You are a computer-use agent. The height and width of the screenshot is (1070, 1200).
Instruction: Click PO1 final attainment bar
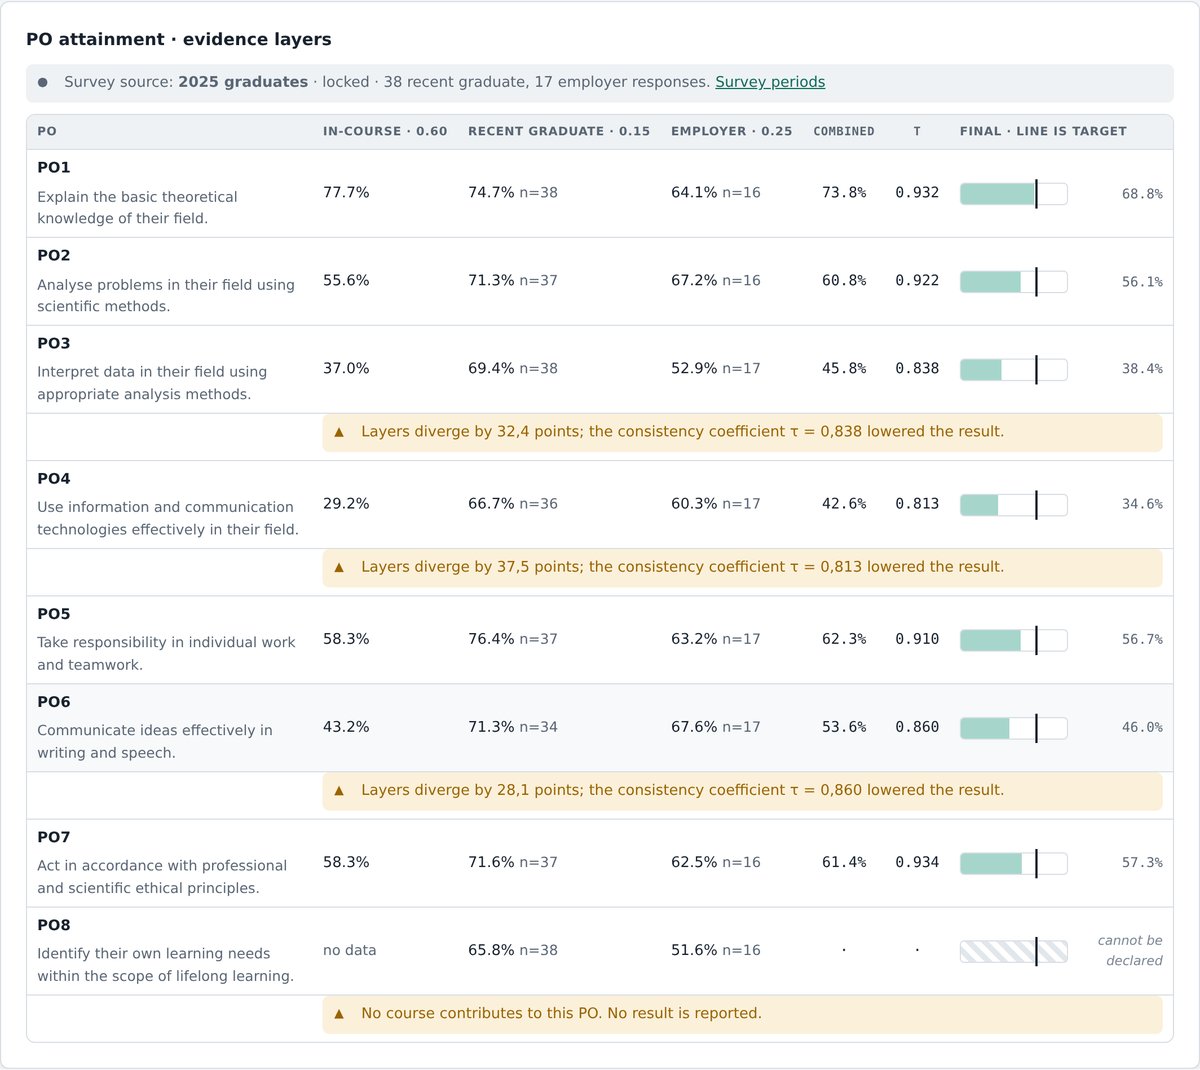coord(1014,194)
